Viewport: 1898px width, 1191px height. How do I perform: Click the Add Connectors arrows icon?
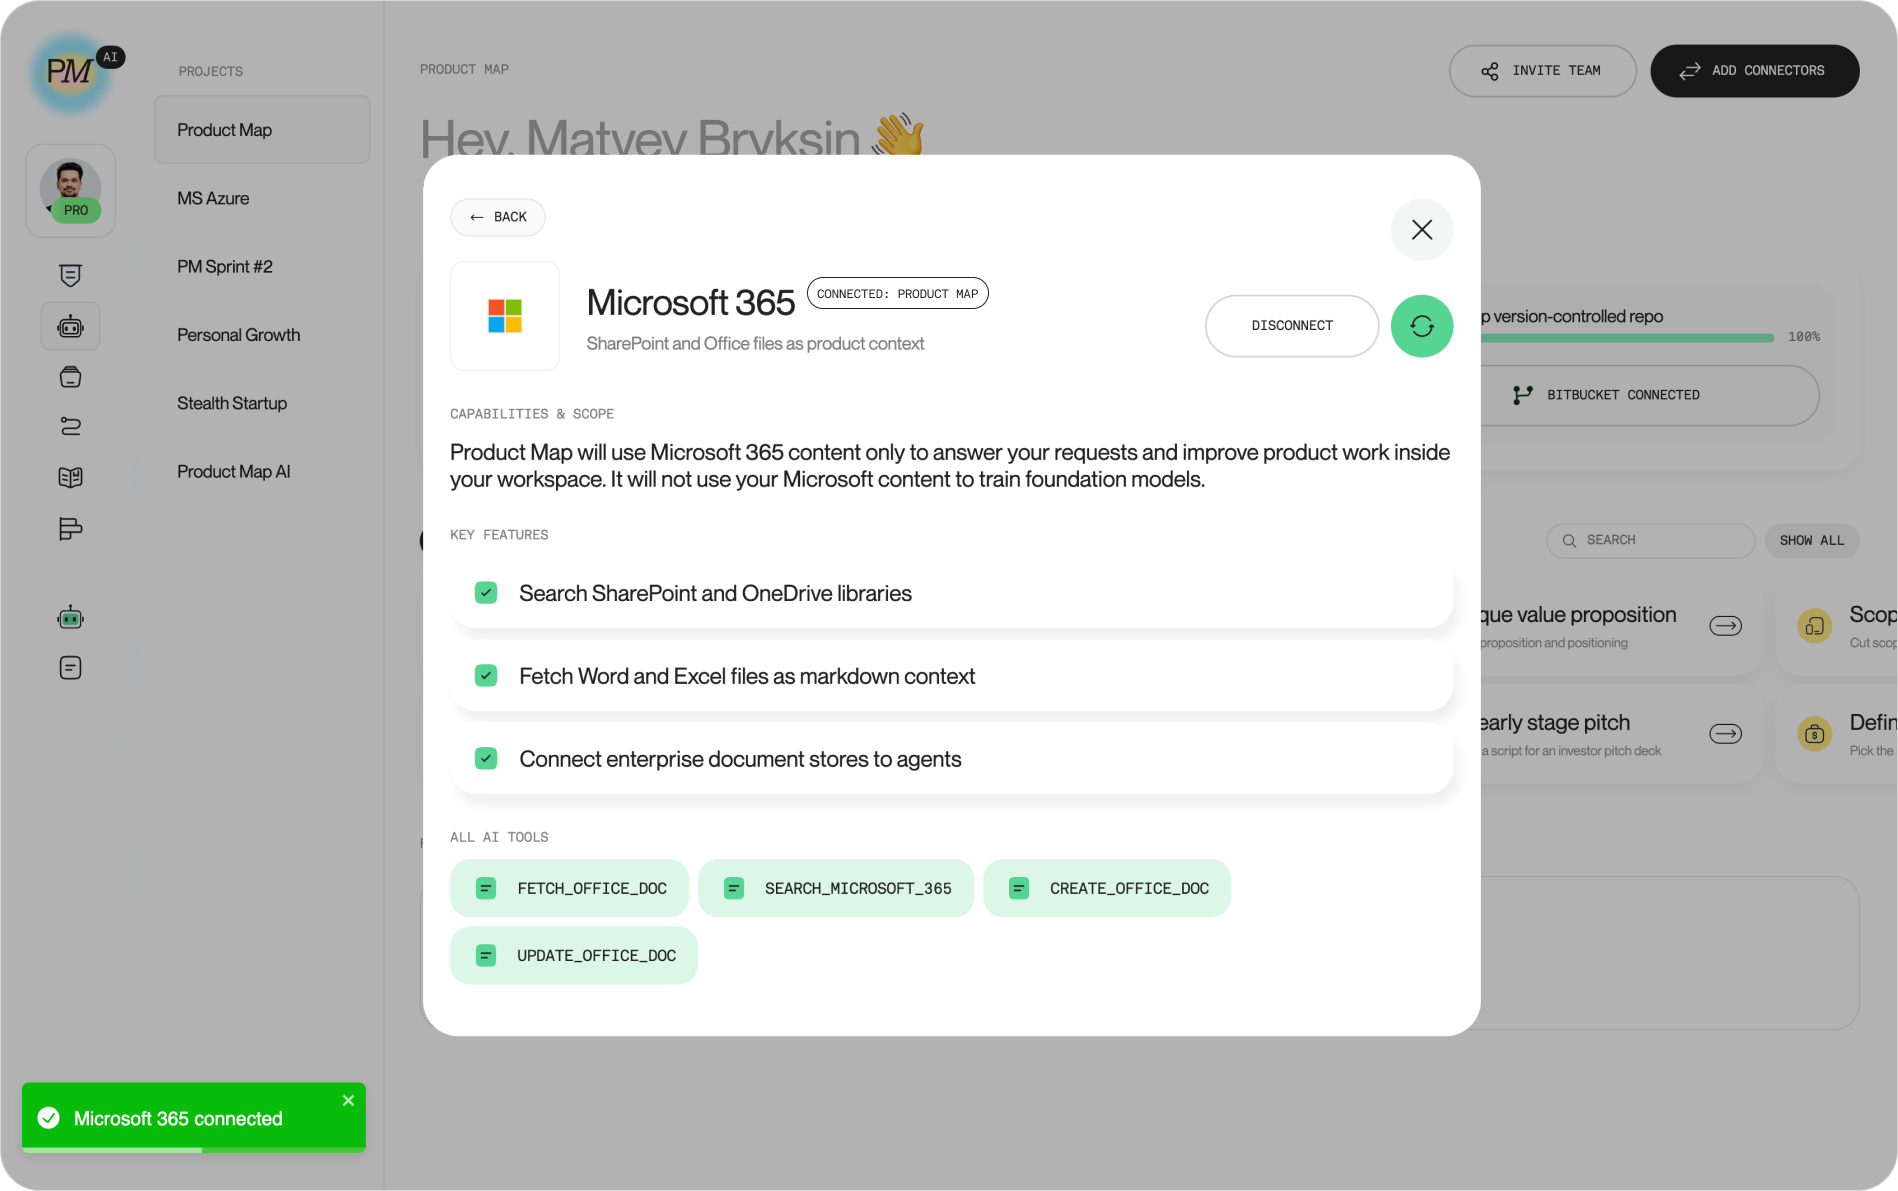pos(1689,71)
